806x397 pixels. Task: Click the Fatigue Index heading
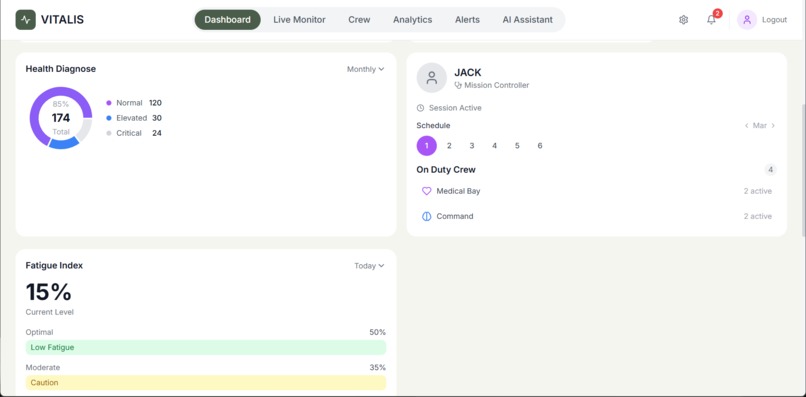point(54,266)
